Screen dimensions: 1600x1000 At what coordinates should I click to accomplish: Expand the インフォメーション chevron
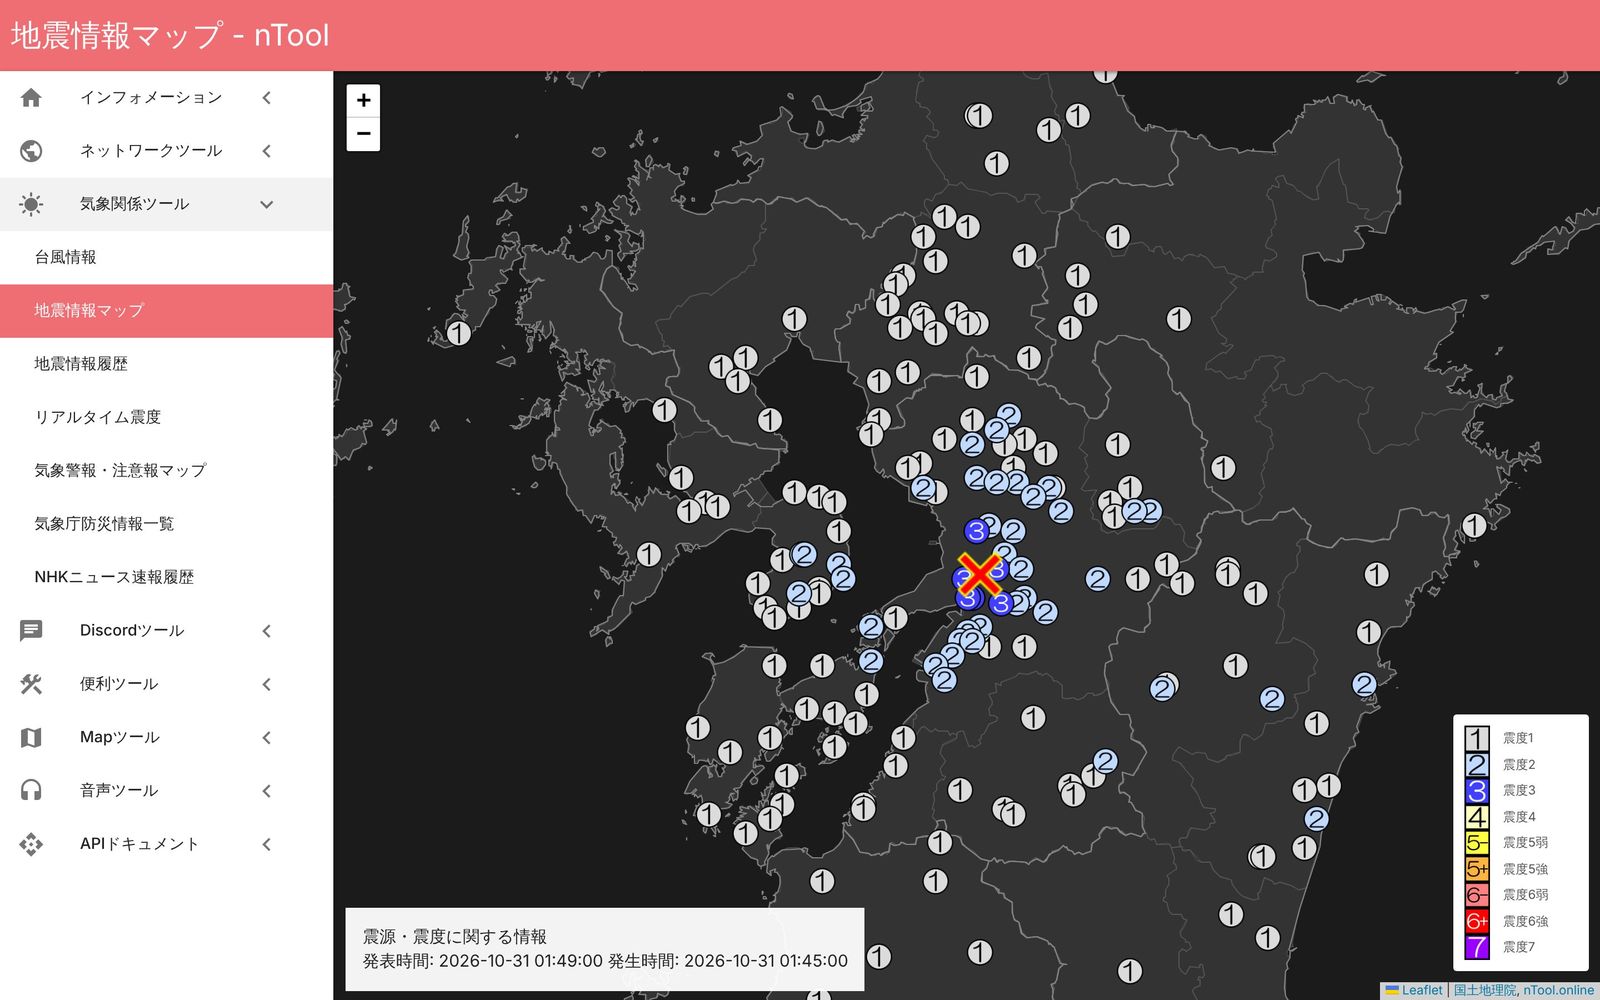click(x=267, y=98)
